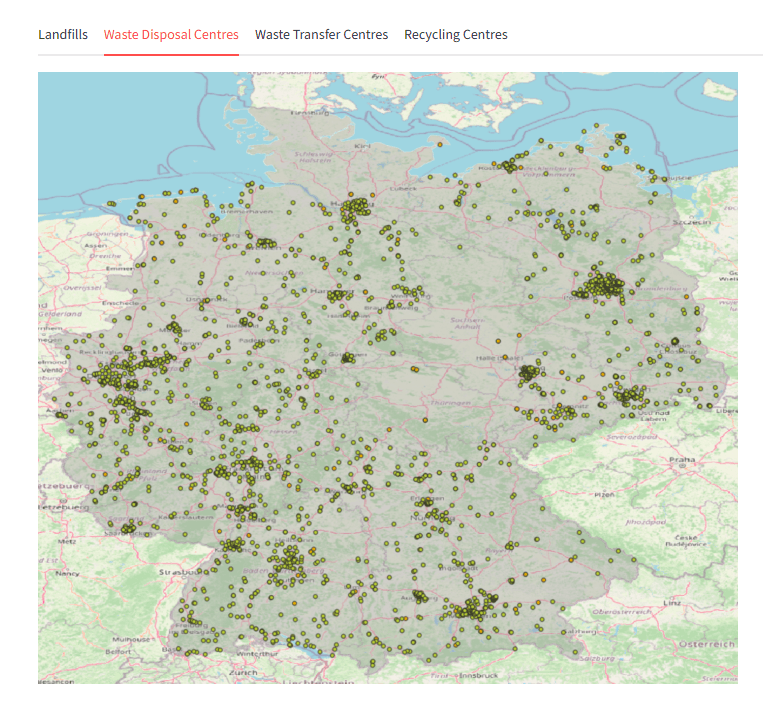
Task: Click the Praha city label on map
Action: click(682, 459)
